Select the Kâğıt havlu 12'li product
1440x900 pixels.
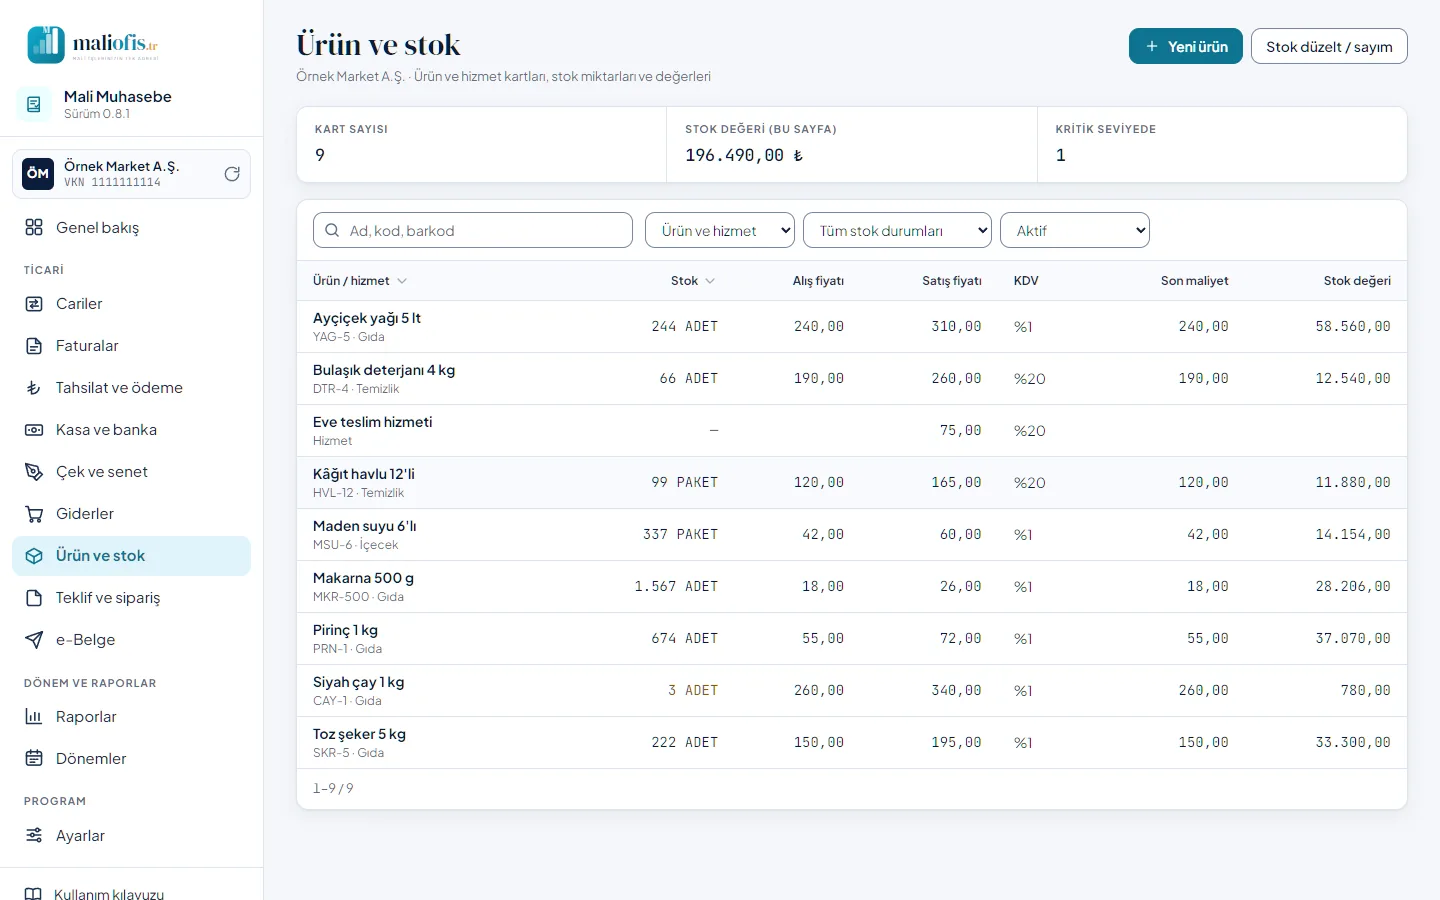tap(852, 483)
